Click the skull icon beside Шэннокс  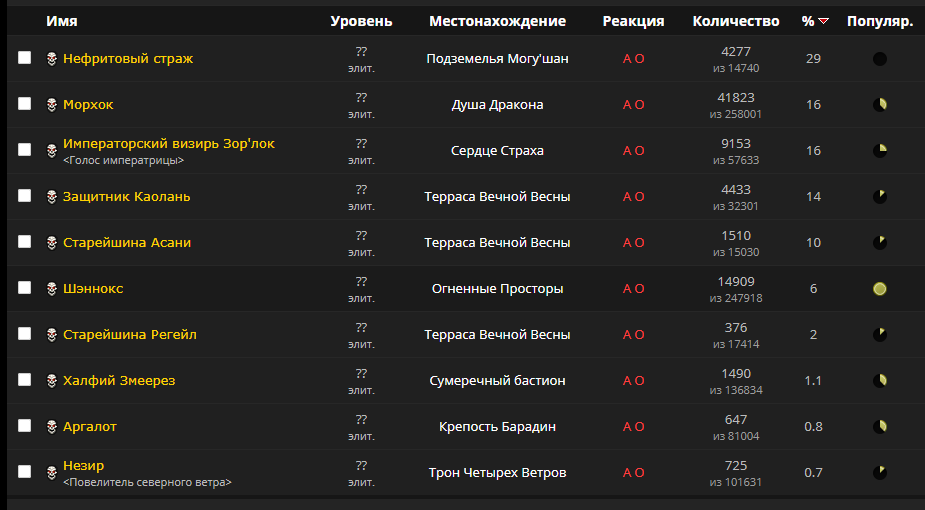coord(51,289)
